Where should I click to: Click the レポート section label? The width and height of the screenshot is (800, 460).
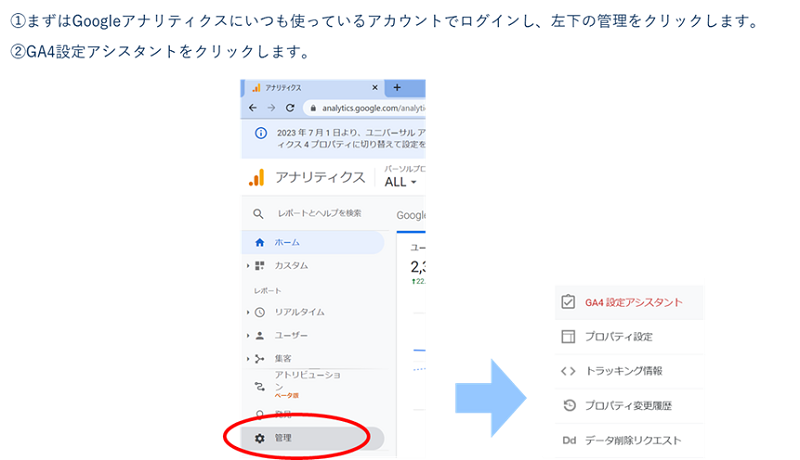coord(268,291)
